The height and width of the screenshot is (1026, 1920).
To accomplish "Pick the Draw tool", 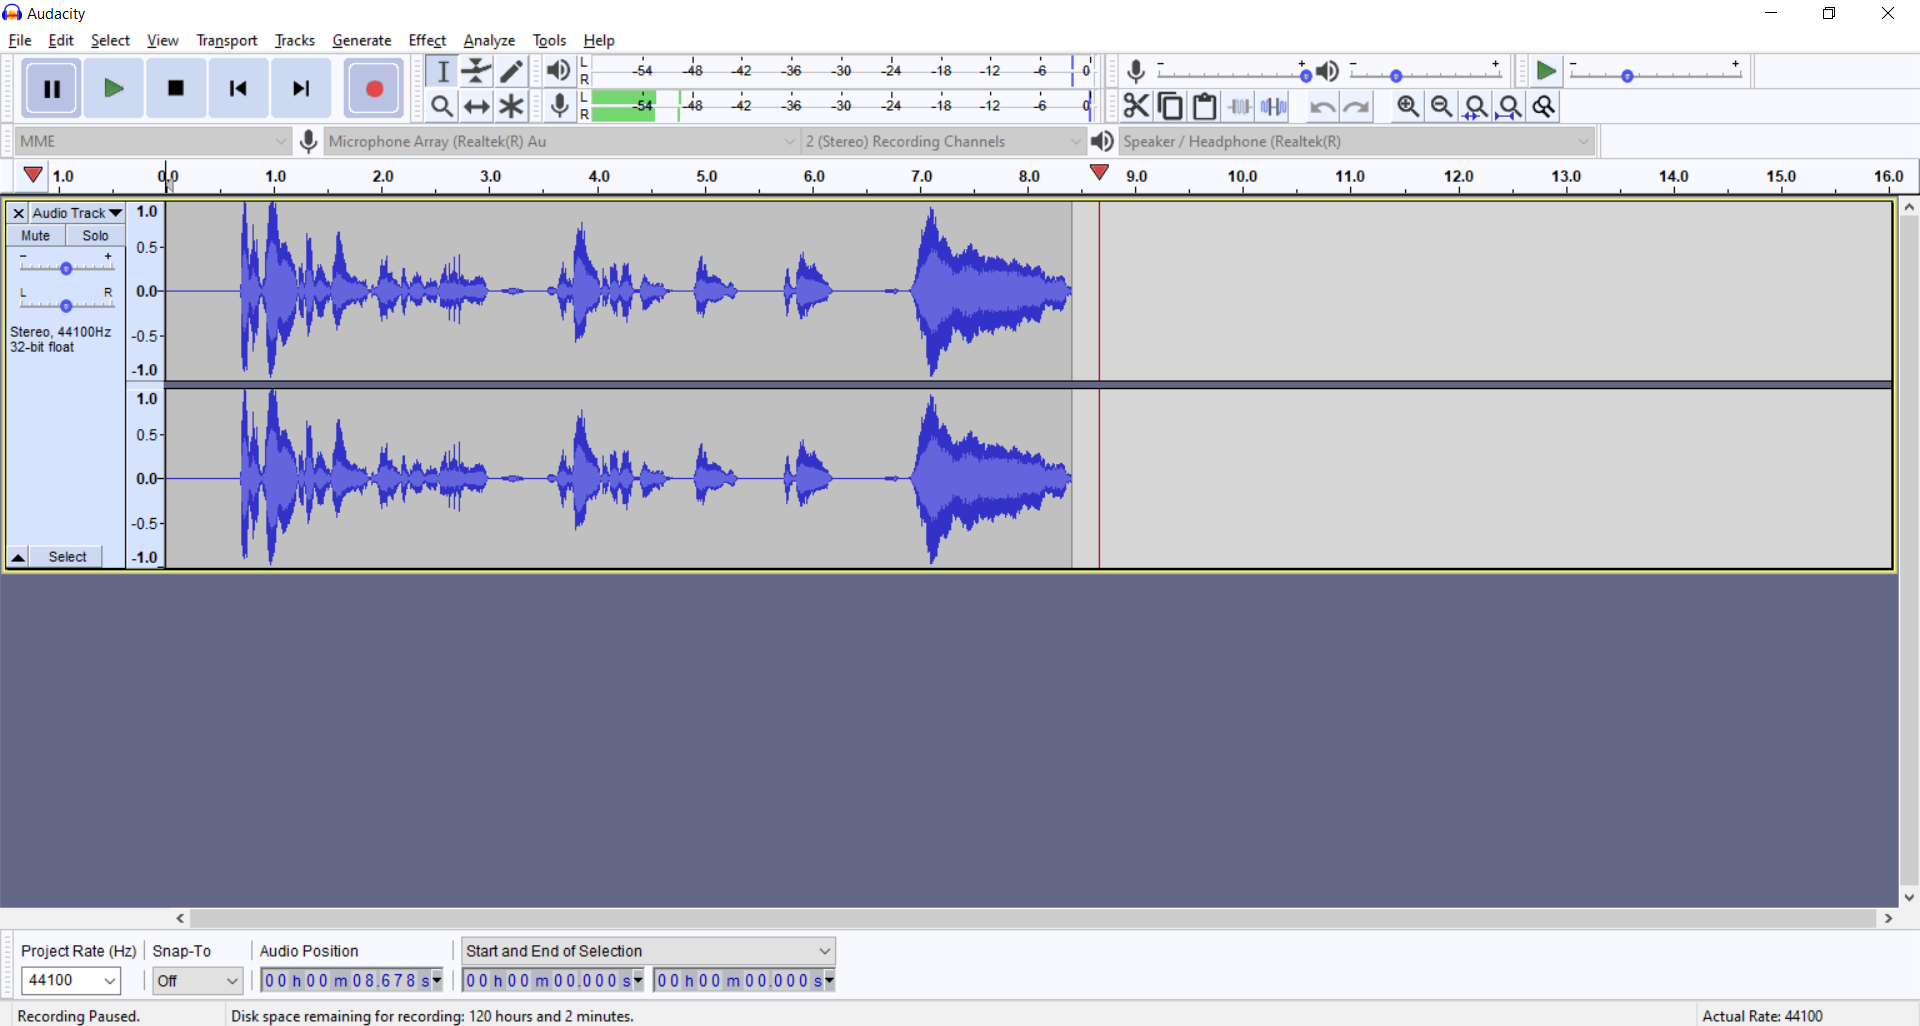I will pyautogui.click(x=511, y=71).
